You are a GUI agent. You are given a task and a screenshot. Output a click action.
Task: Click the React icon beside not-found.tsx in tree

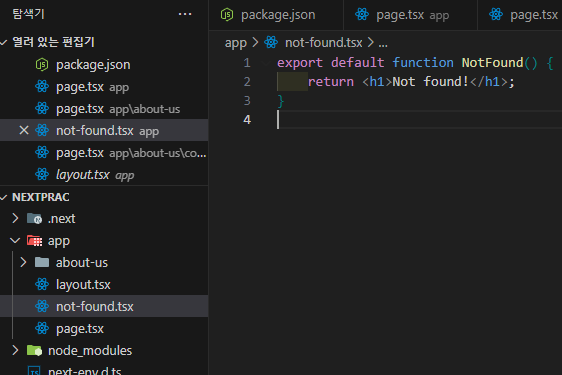[x=42, y=307]
